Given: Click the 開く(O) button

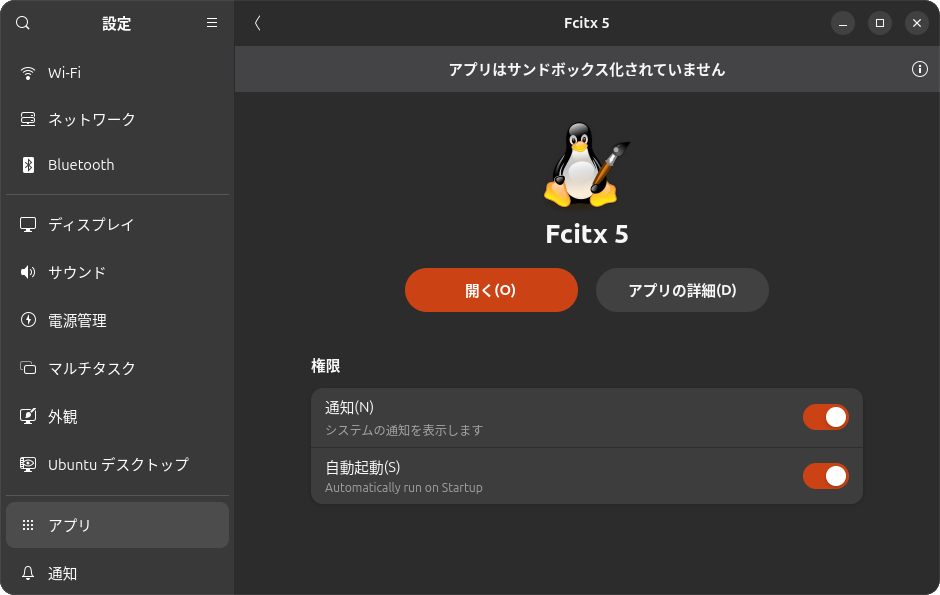Looking at the screenshot, I should (x=491, y=290).
